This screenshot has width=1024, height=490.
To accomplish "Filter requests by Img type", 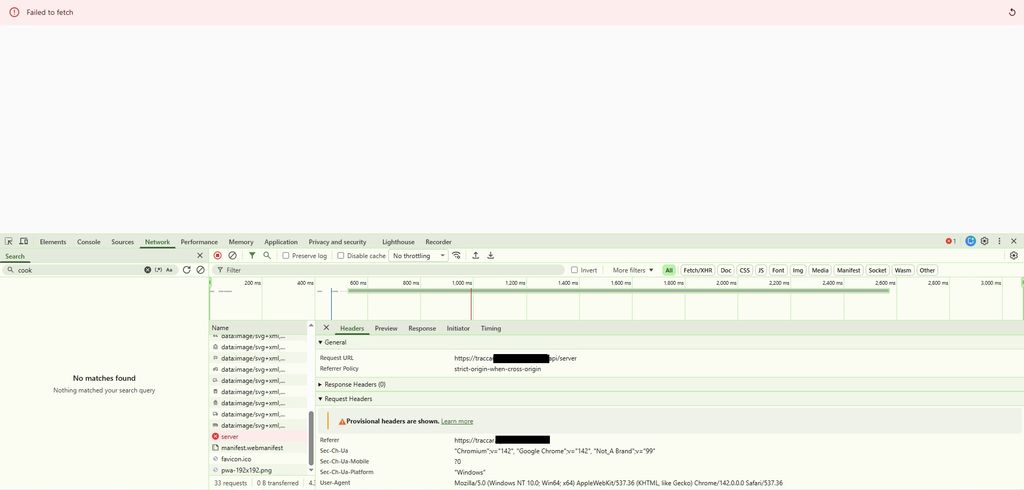I will pos(798,270).
